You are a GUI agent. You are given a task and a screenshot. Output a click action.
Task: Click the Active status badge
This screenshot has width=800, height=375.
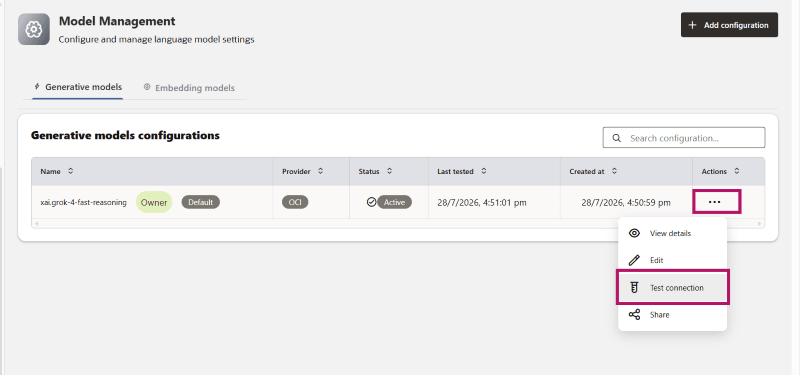pos(394,202)
